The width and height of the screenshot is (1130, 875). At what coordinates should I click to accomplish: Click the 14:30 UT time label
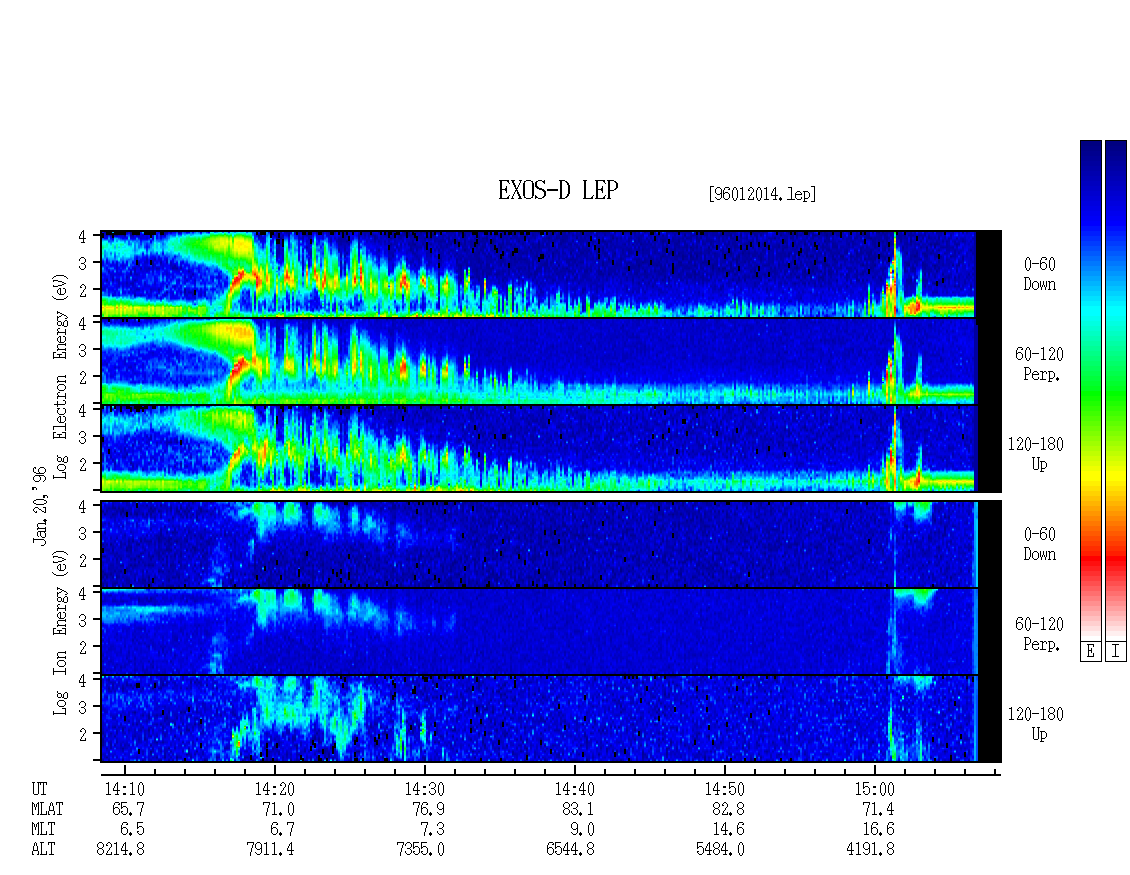[424, 789]
